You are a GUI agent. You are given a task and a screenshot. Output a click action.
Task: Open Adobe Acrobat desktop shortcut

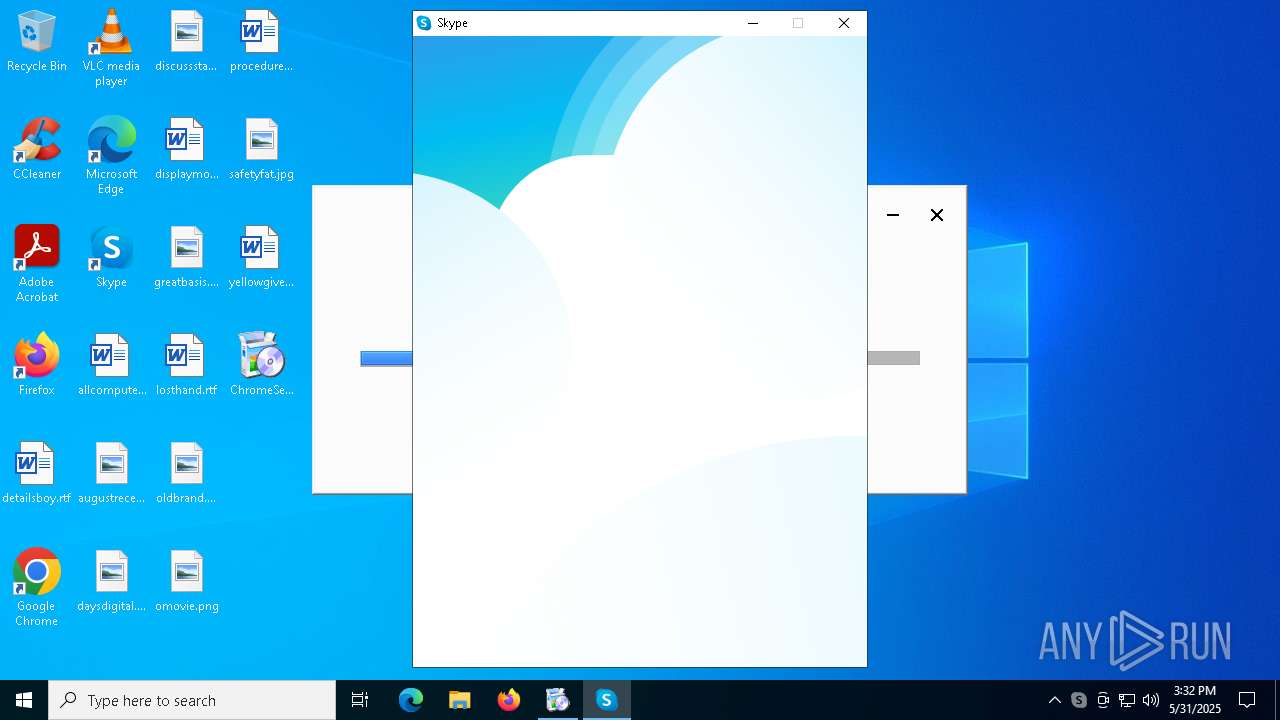pyautogui.click(x=37, y=264)
